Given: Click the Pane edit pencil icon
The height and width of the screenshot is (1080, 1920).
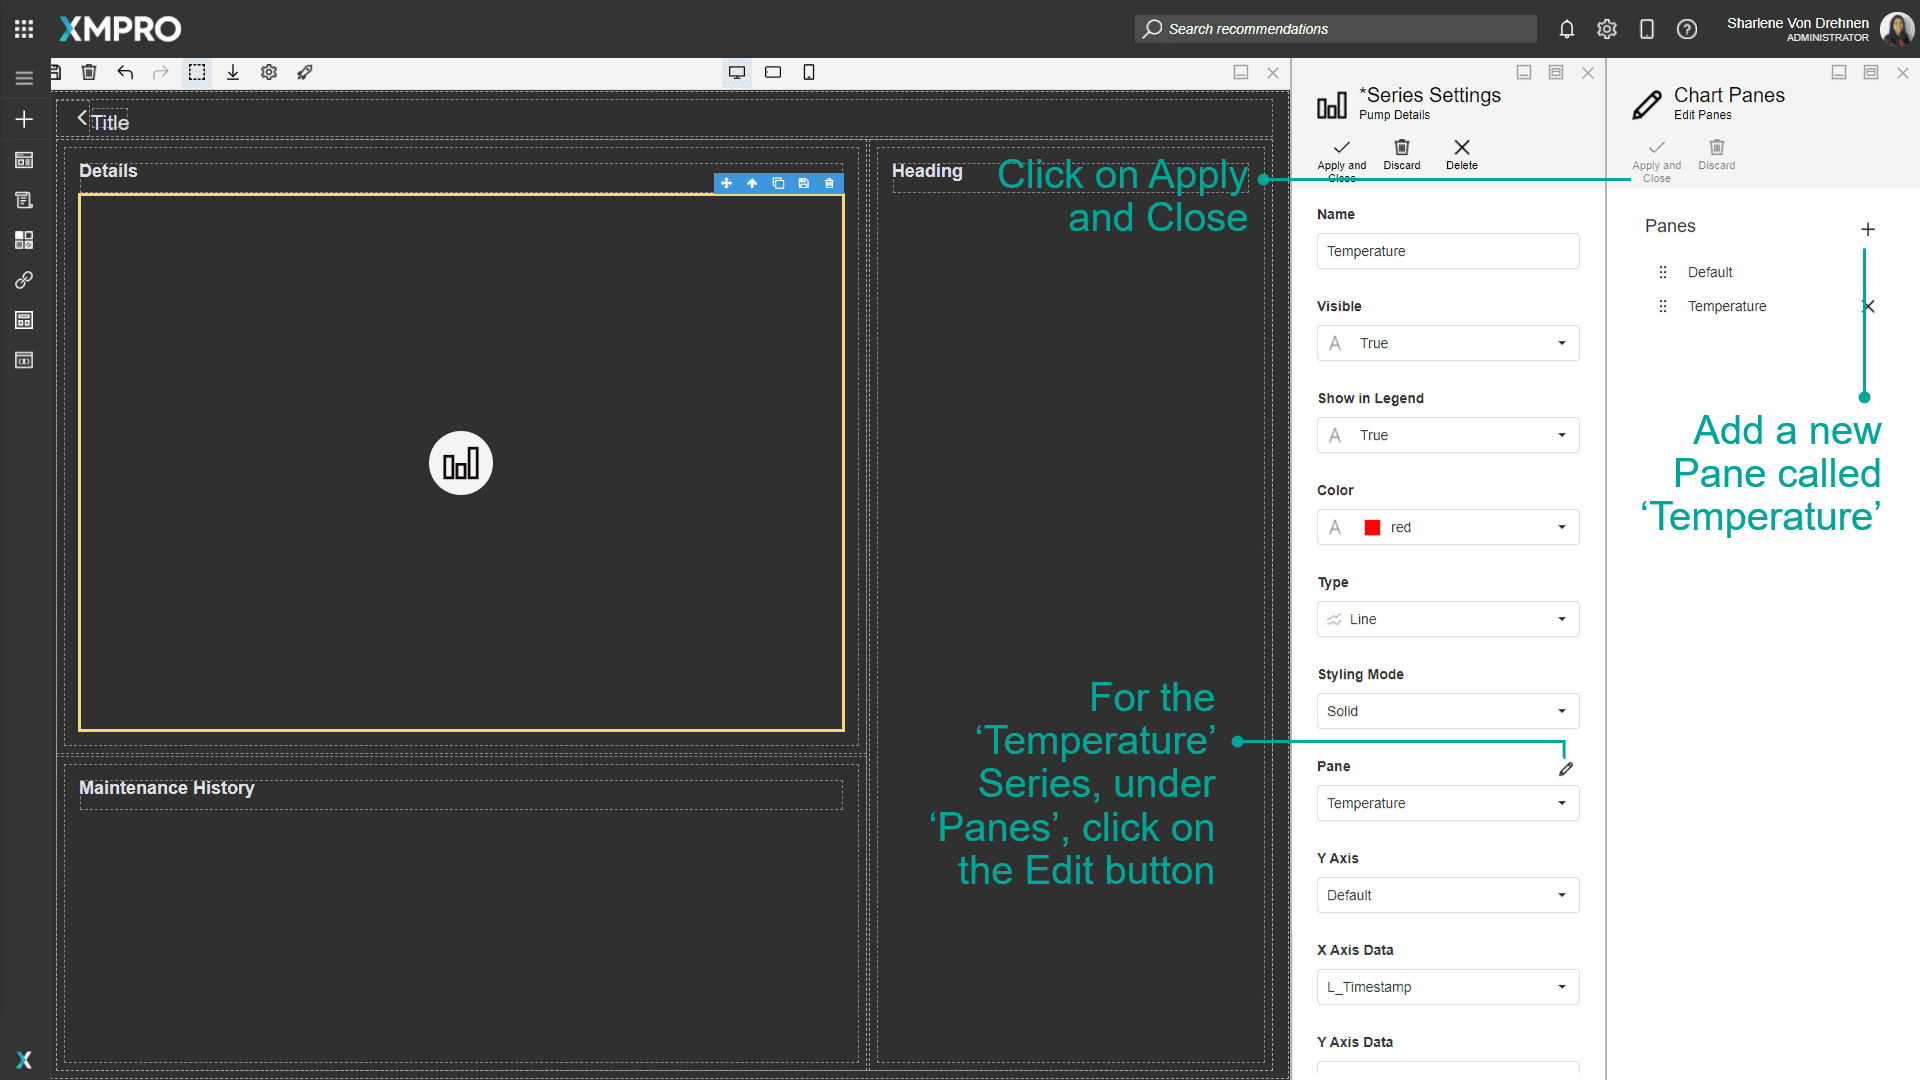Looking at the screenshot, I should (1566, 769).
